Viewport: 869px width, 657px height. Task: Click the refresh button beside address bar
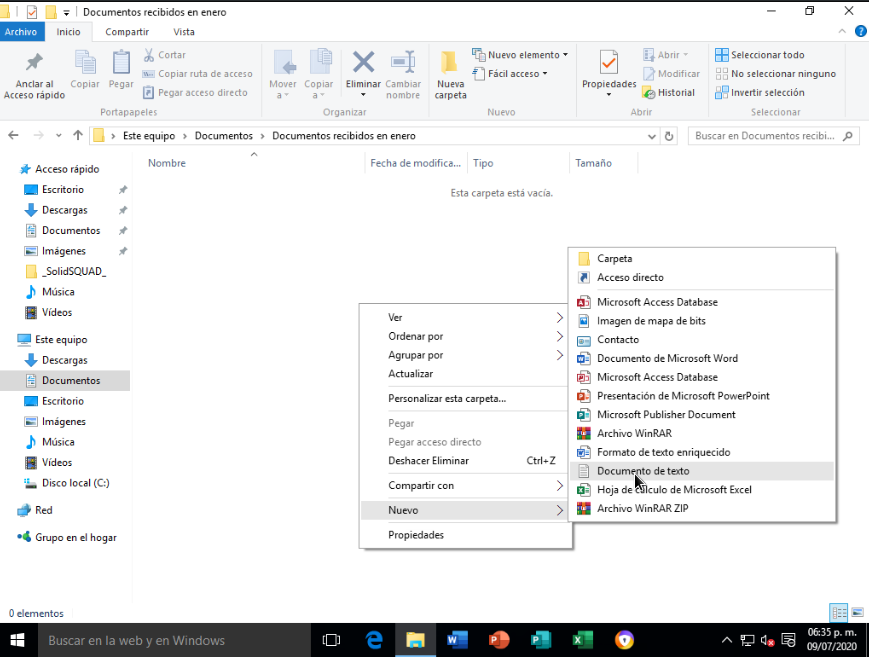(x=669, y=136)
